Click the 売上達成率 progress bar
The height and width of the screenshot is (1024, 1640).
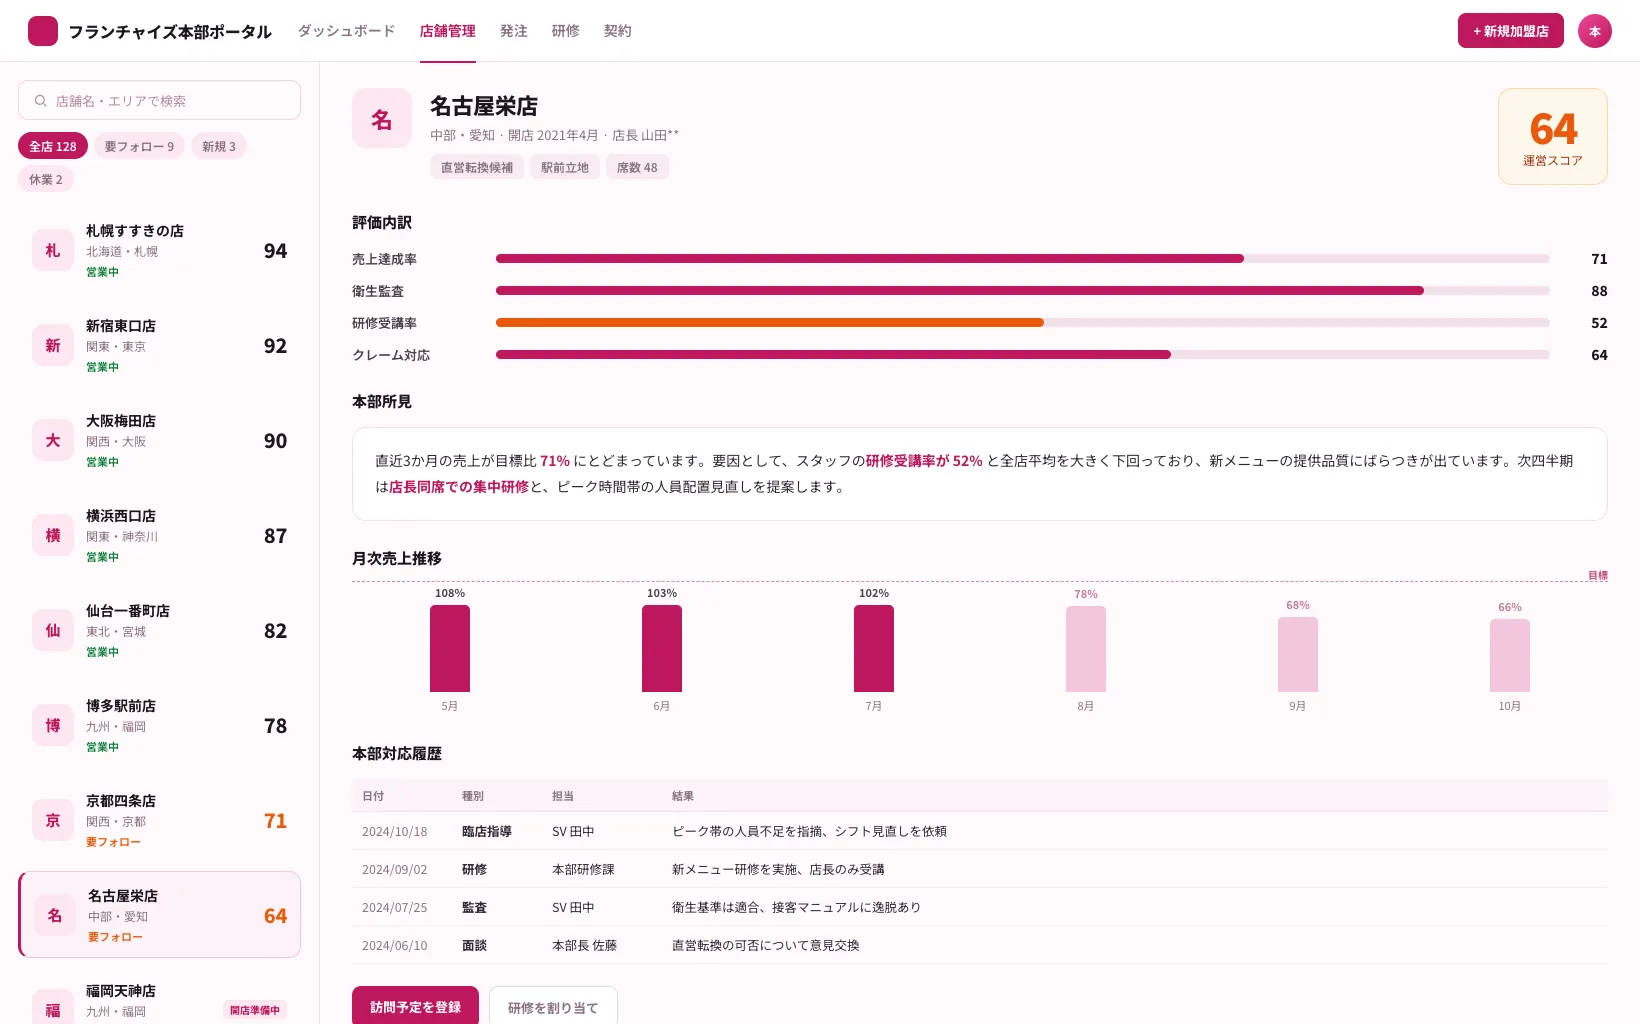coord(1022,259)
